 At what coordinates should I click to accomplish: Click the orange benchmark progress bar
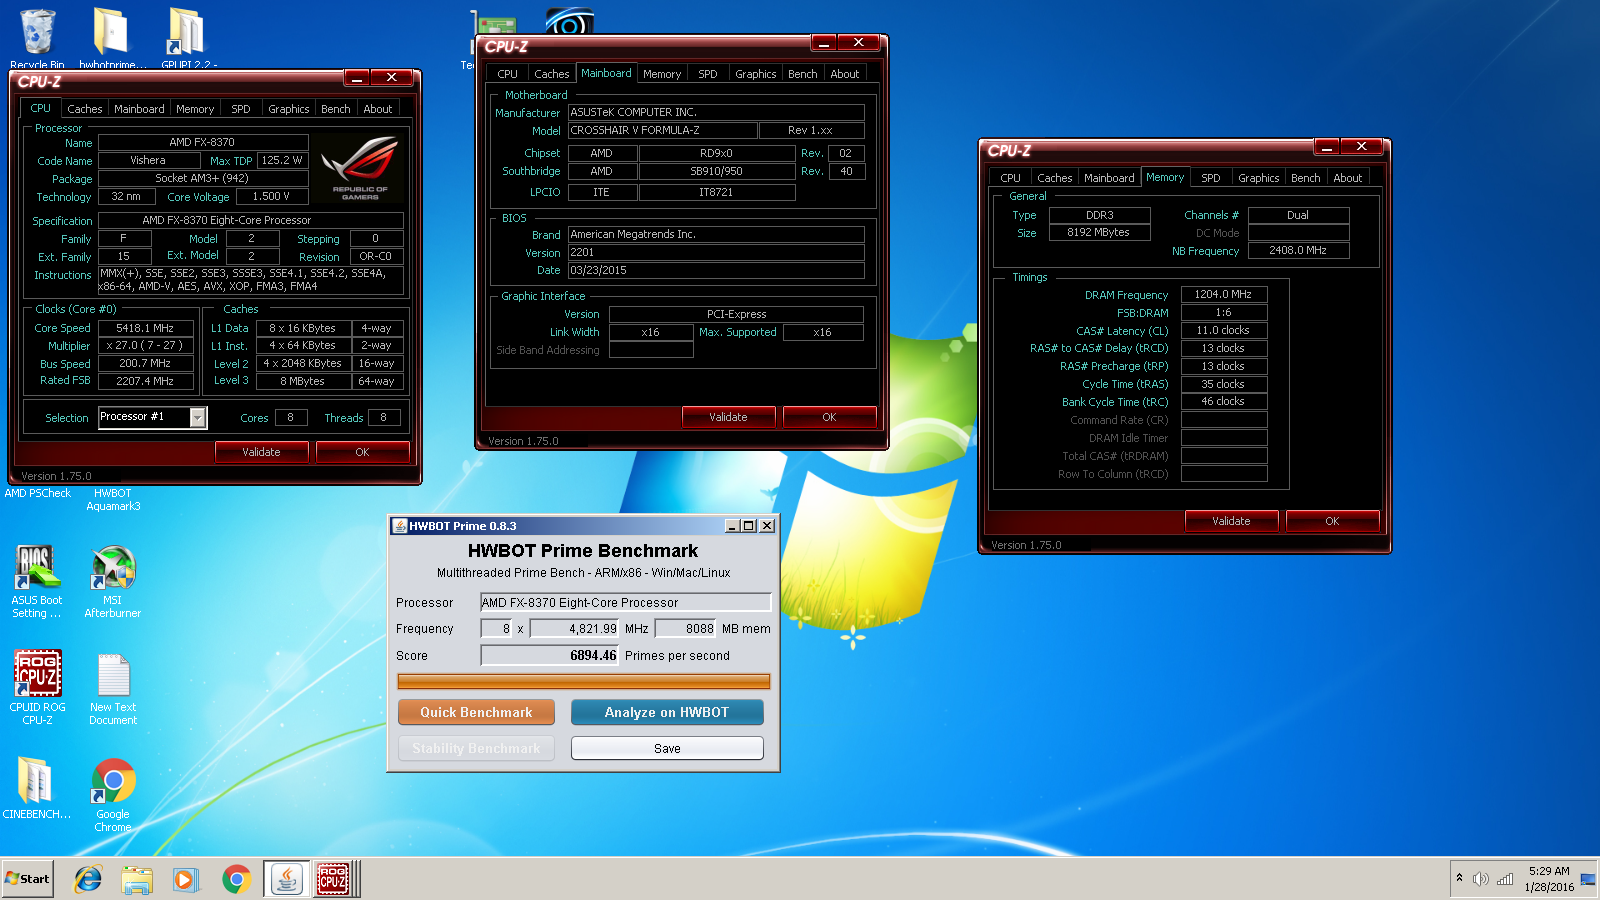point(584,682)
